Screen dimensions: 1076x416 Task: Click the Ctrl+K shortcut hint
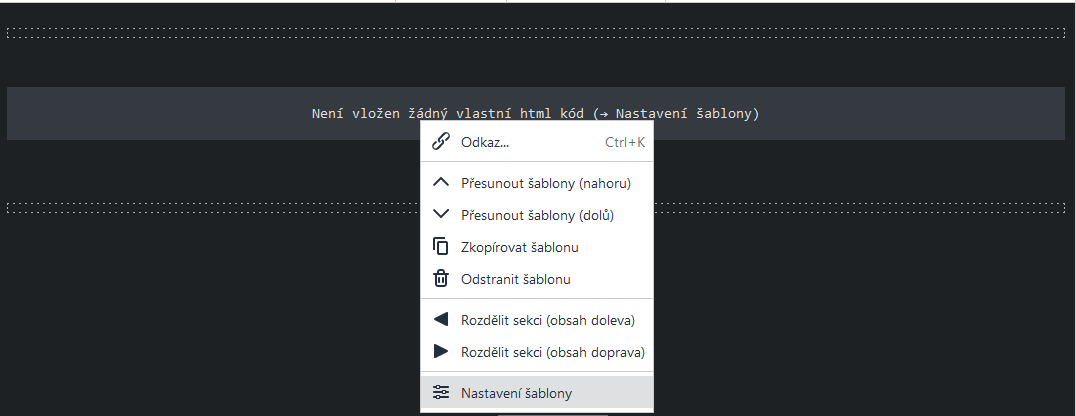(625, 142)
